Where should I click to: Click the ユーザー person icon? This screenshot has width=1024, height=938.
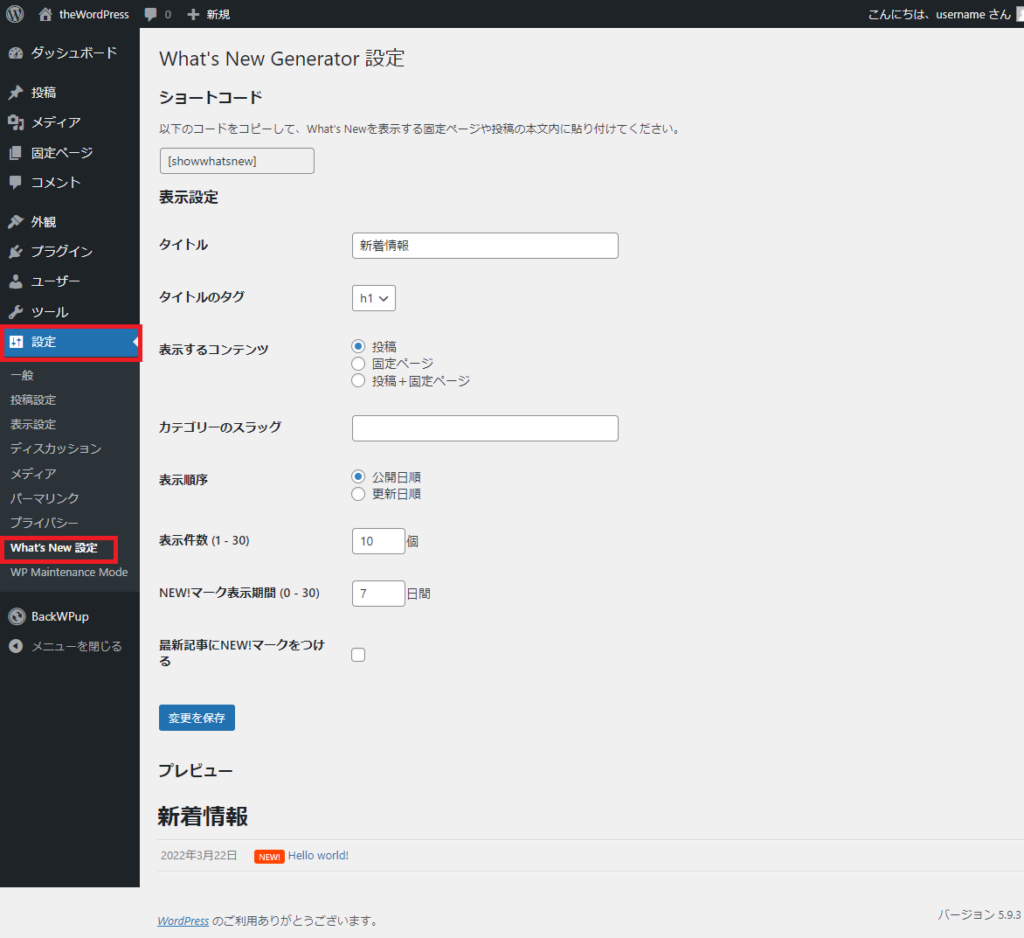[x=16, y=282]
